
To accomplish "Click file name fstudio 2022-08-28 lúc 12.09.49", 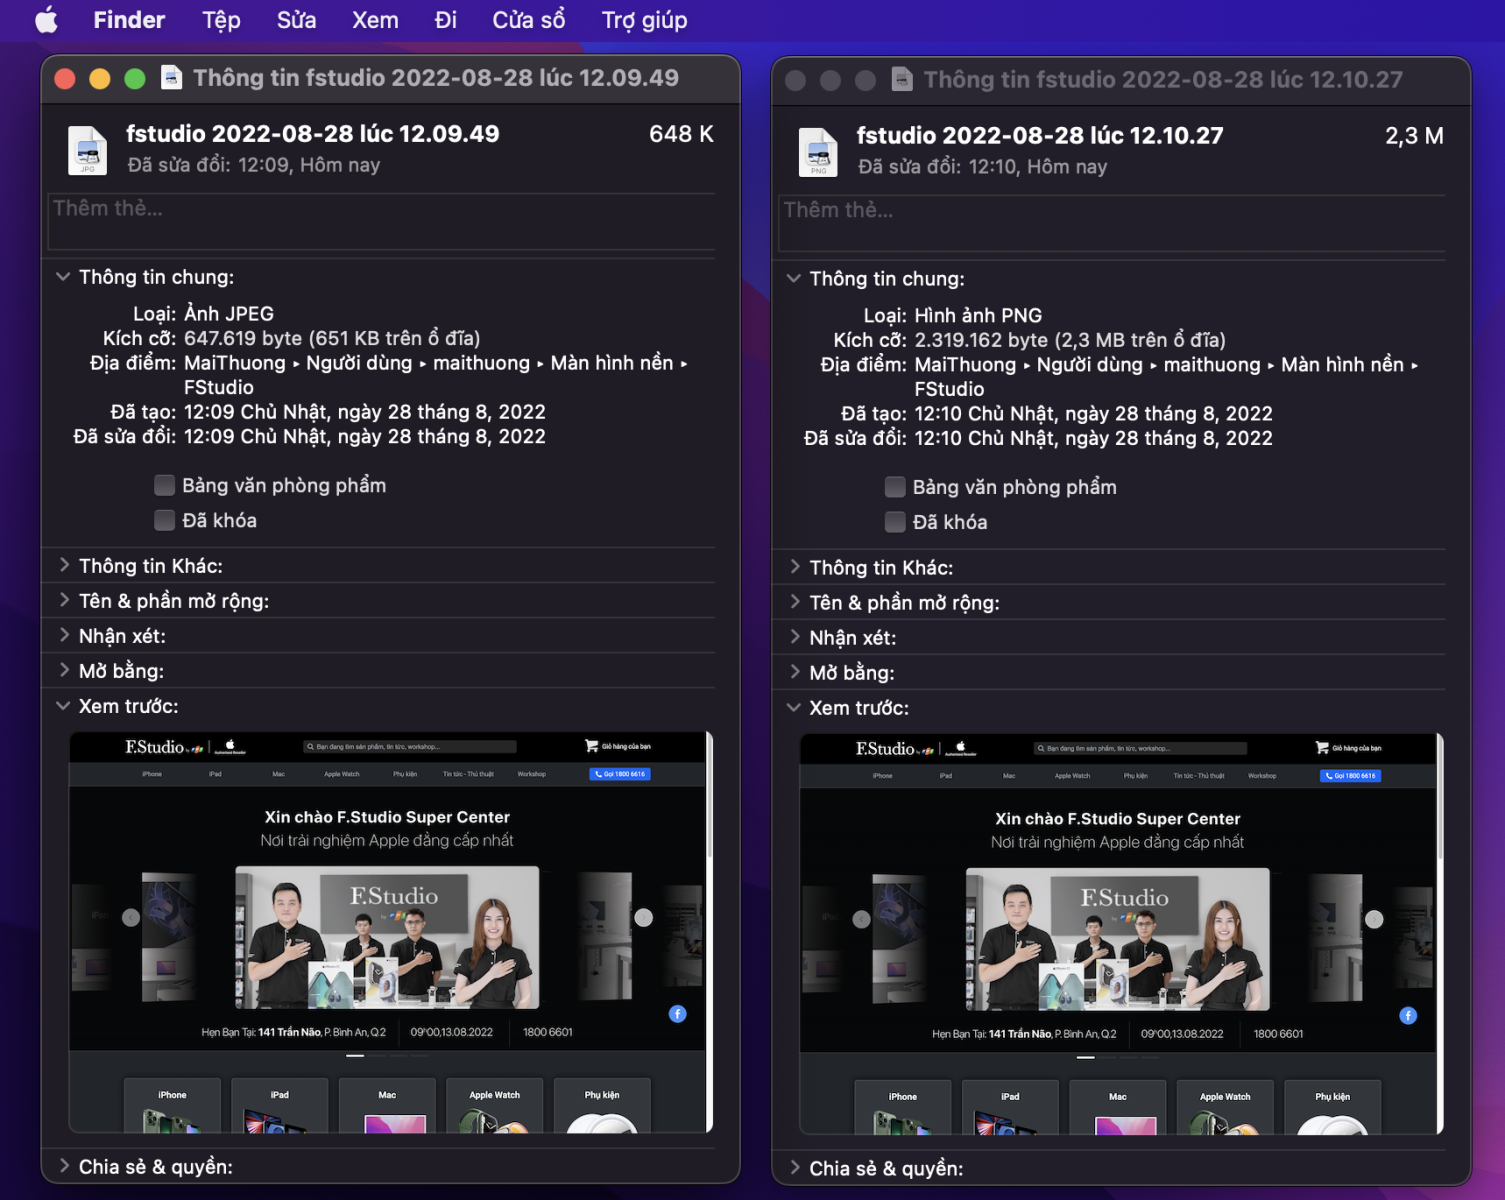I will 312,134.
